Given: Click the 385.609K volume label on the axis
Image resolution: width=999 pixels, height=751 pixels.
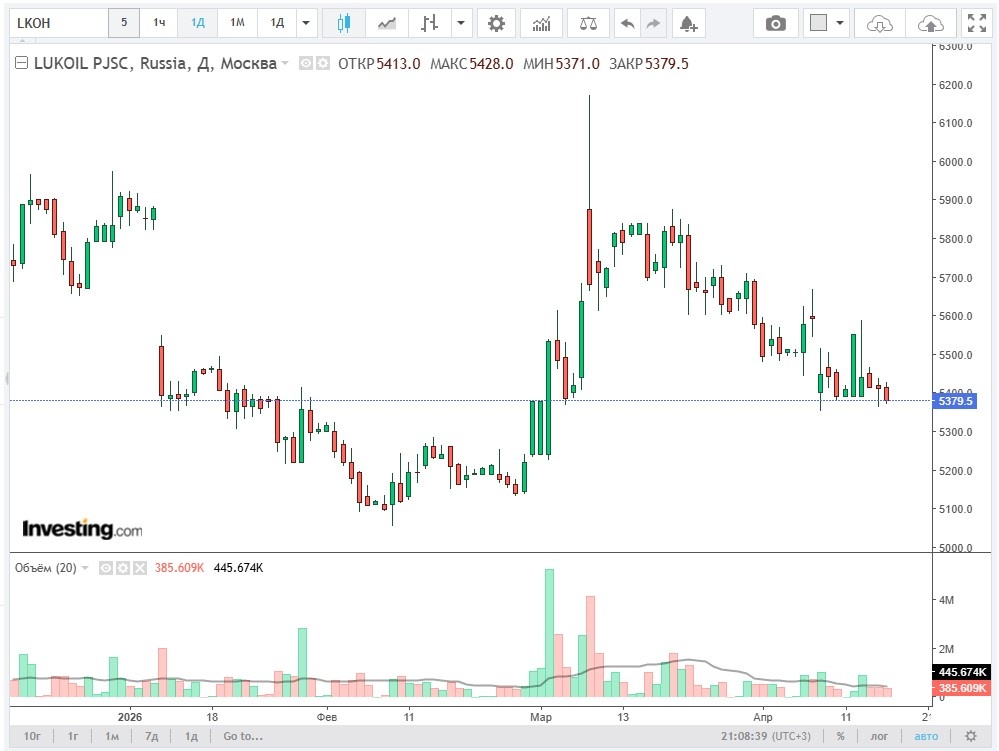Looking at the screenshot, I should pyautogui.click(x=962, y=688).
